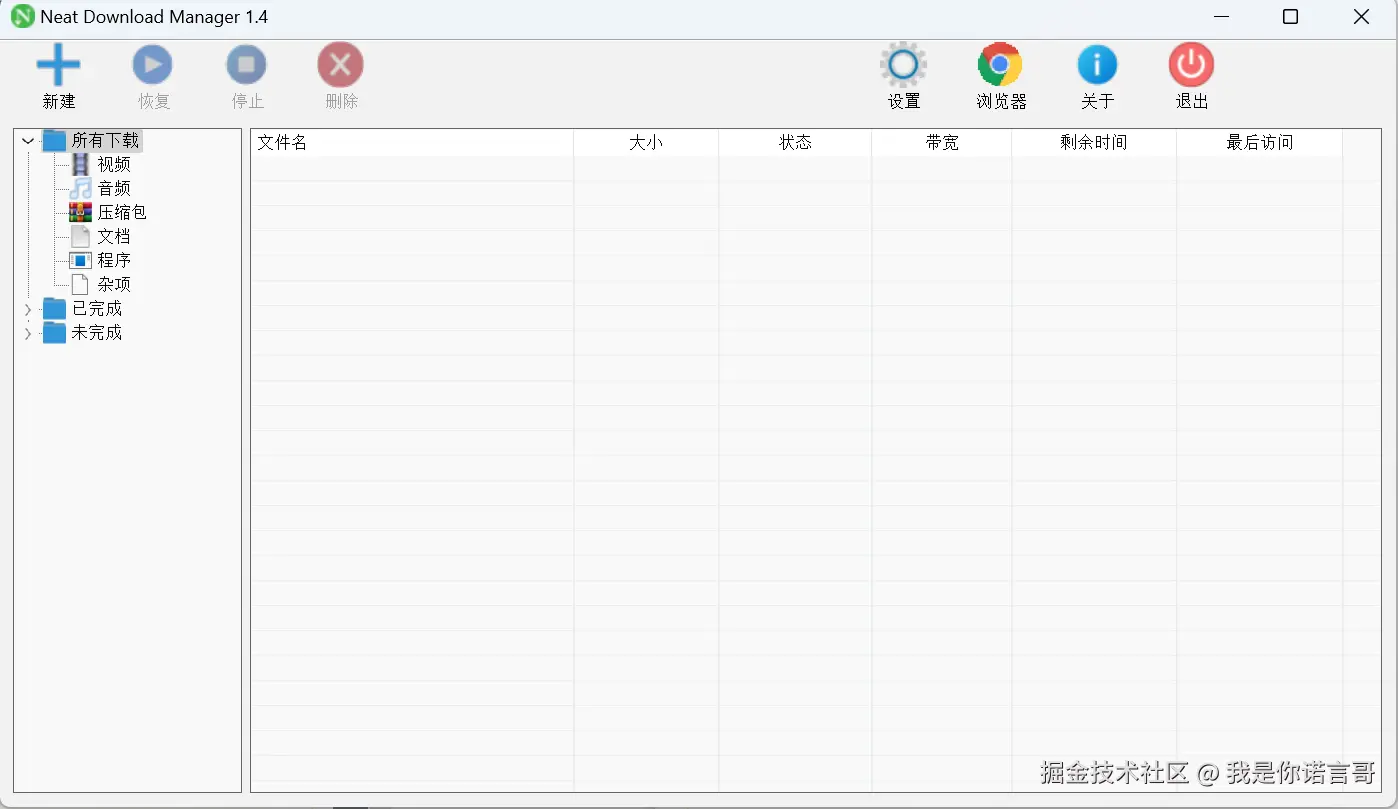Select the 文档 category label
The width and height of the screenshot is (1398, 809).
pos(114,236)
